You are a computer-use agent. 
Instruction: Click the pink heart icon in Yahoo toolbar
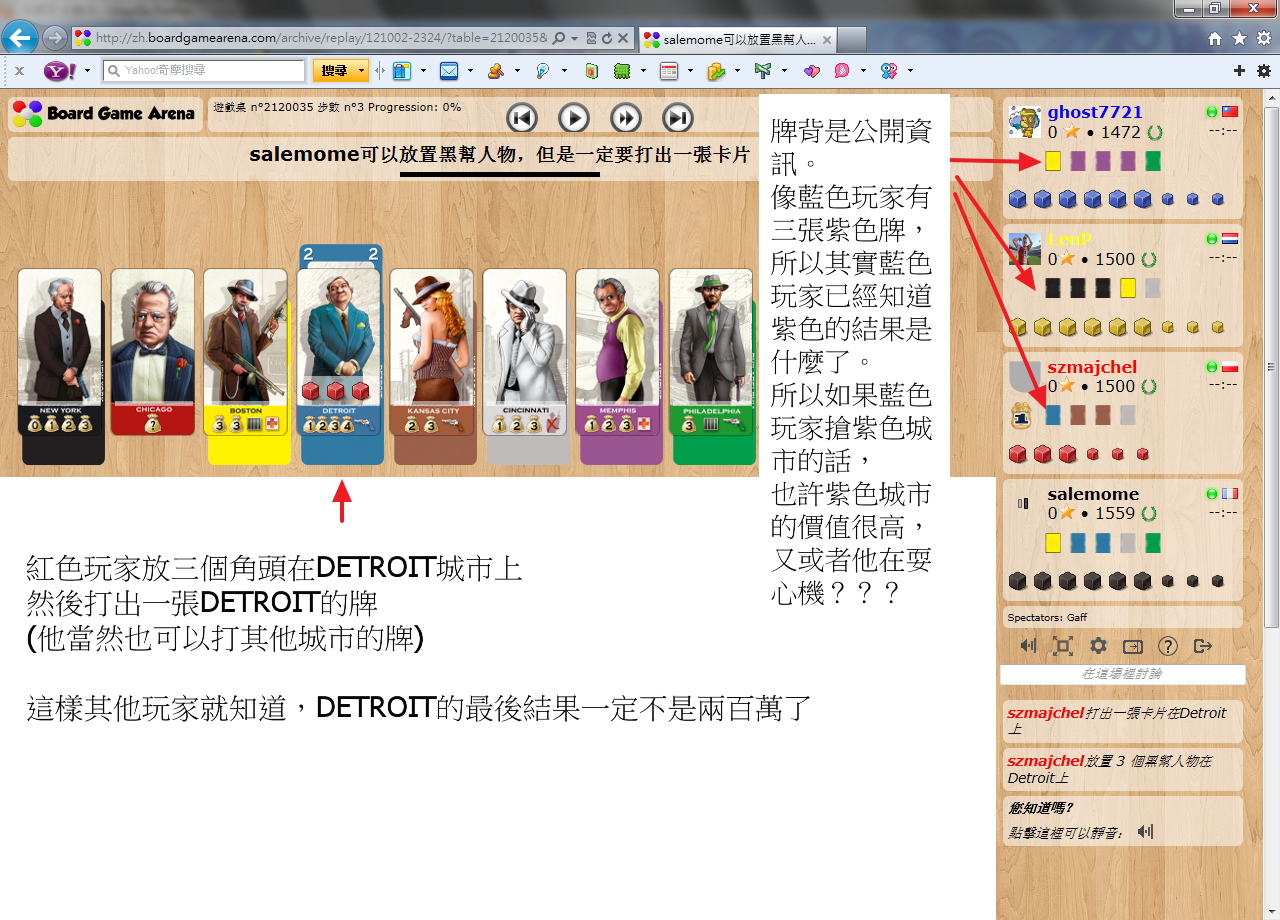point(811,71)
